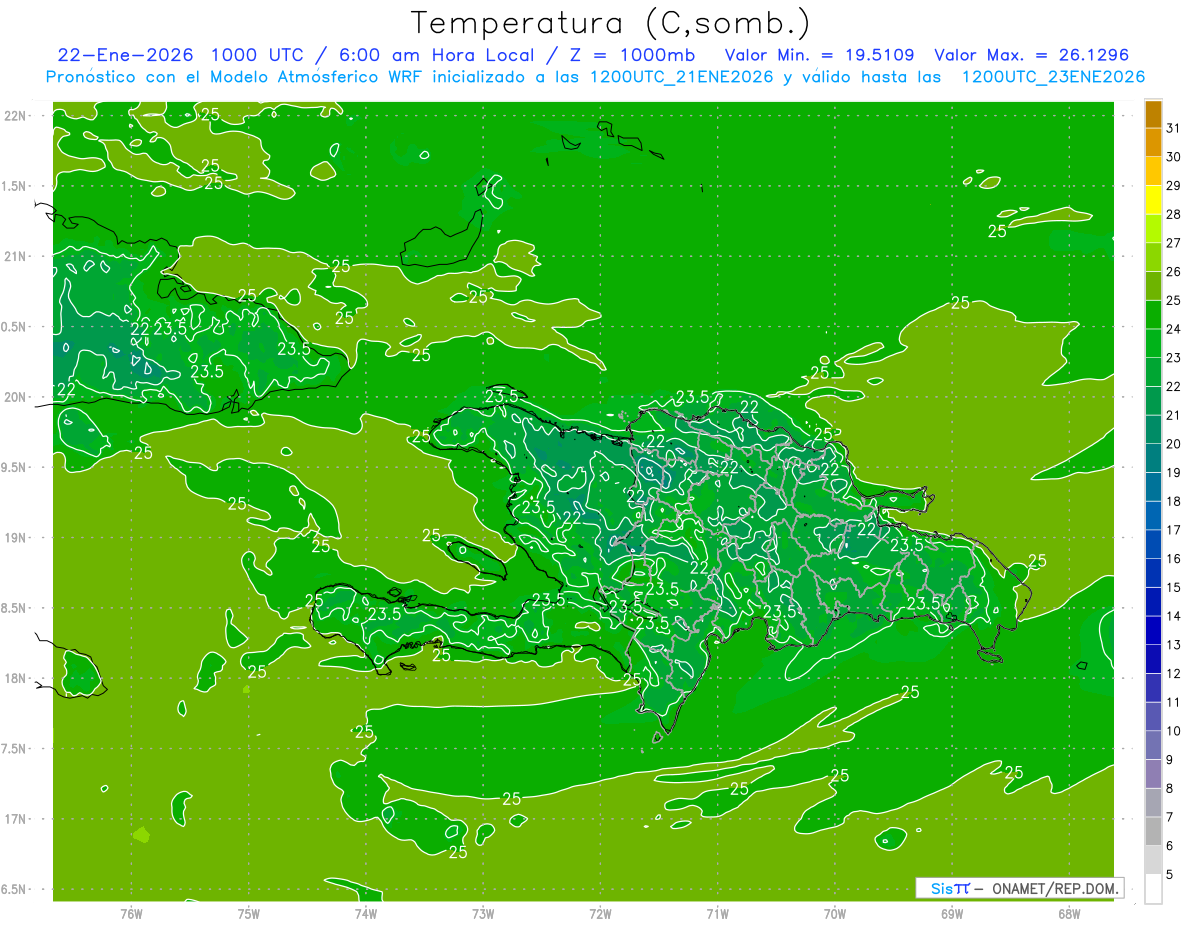Click the '72W' longitude axis label
The image size is (1200, 927).
tap(600, 913)
